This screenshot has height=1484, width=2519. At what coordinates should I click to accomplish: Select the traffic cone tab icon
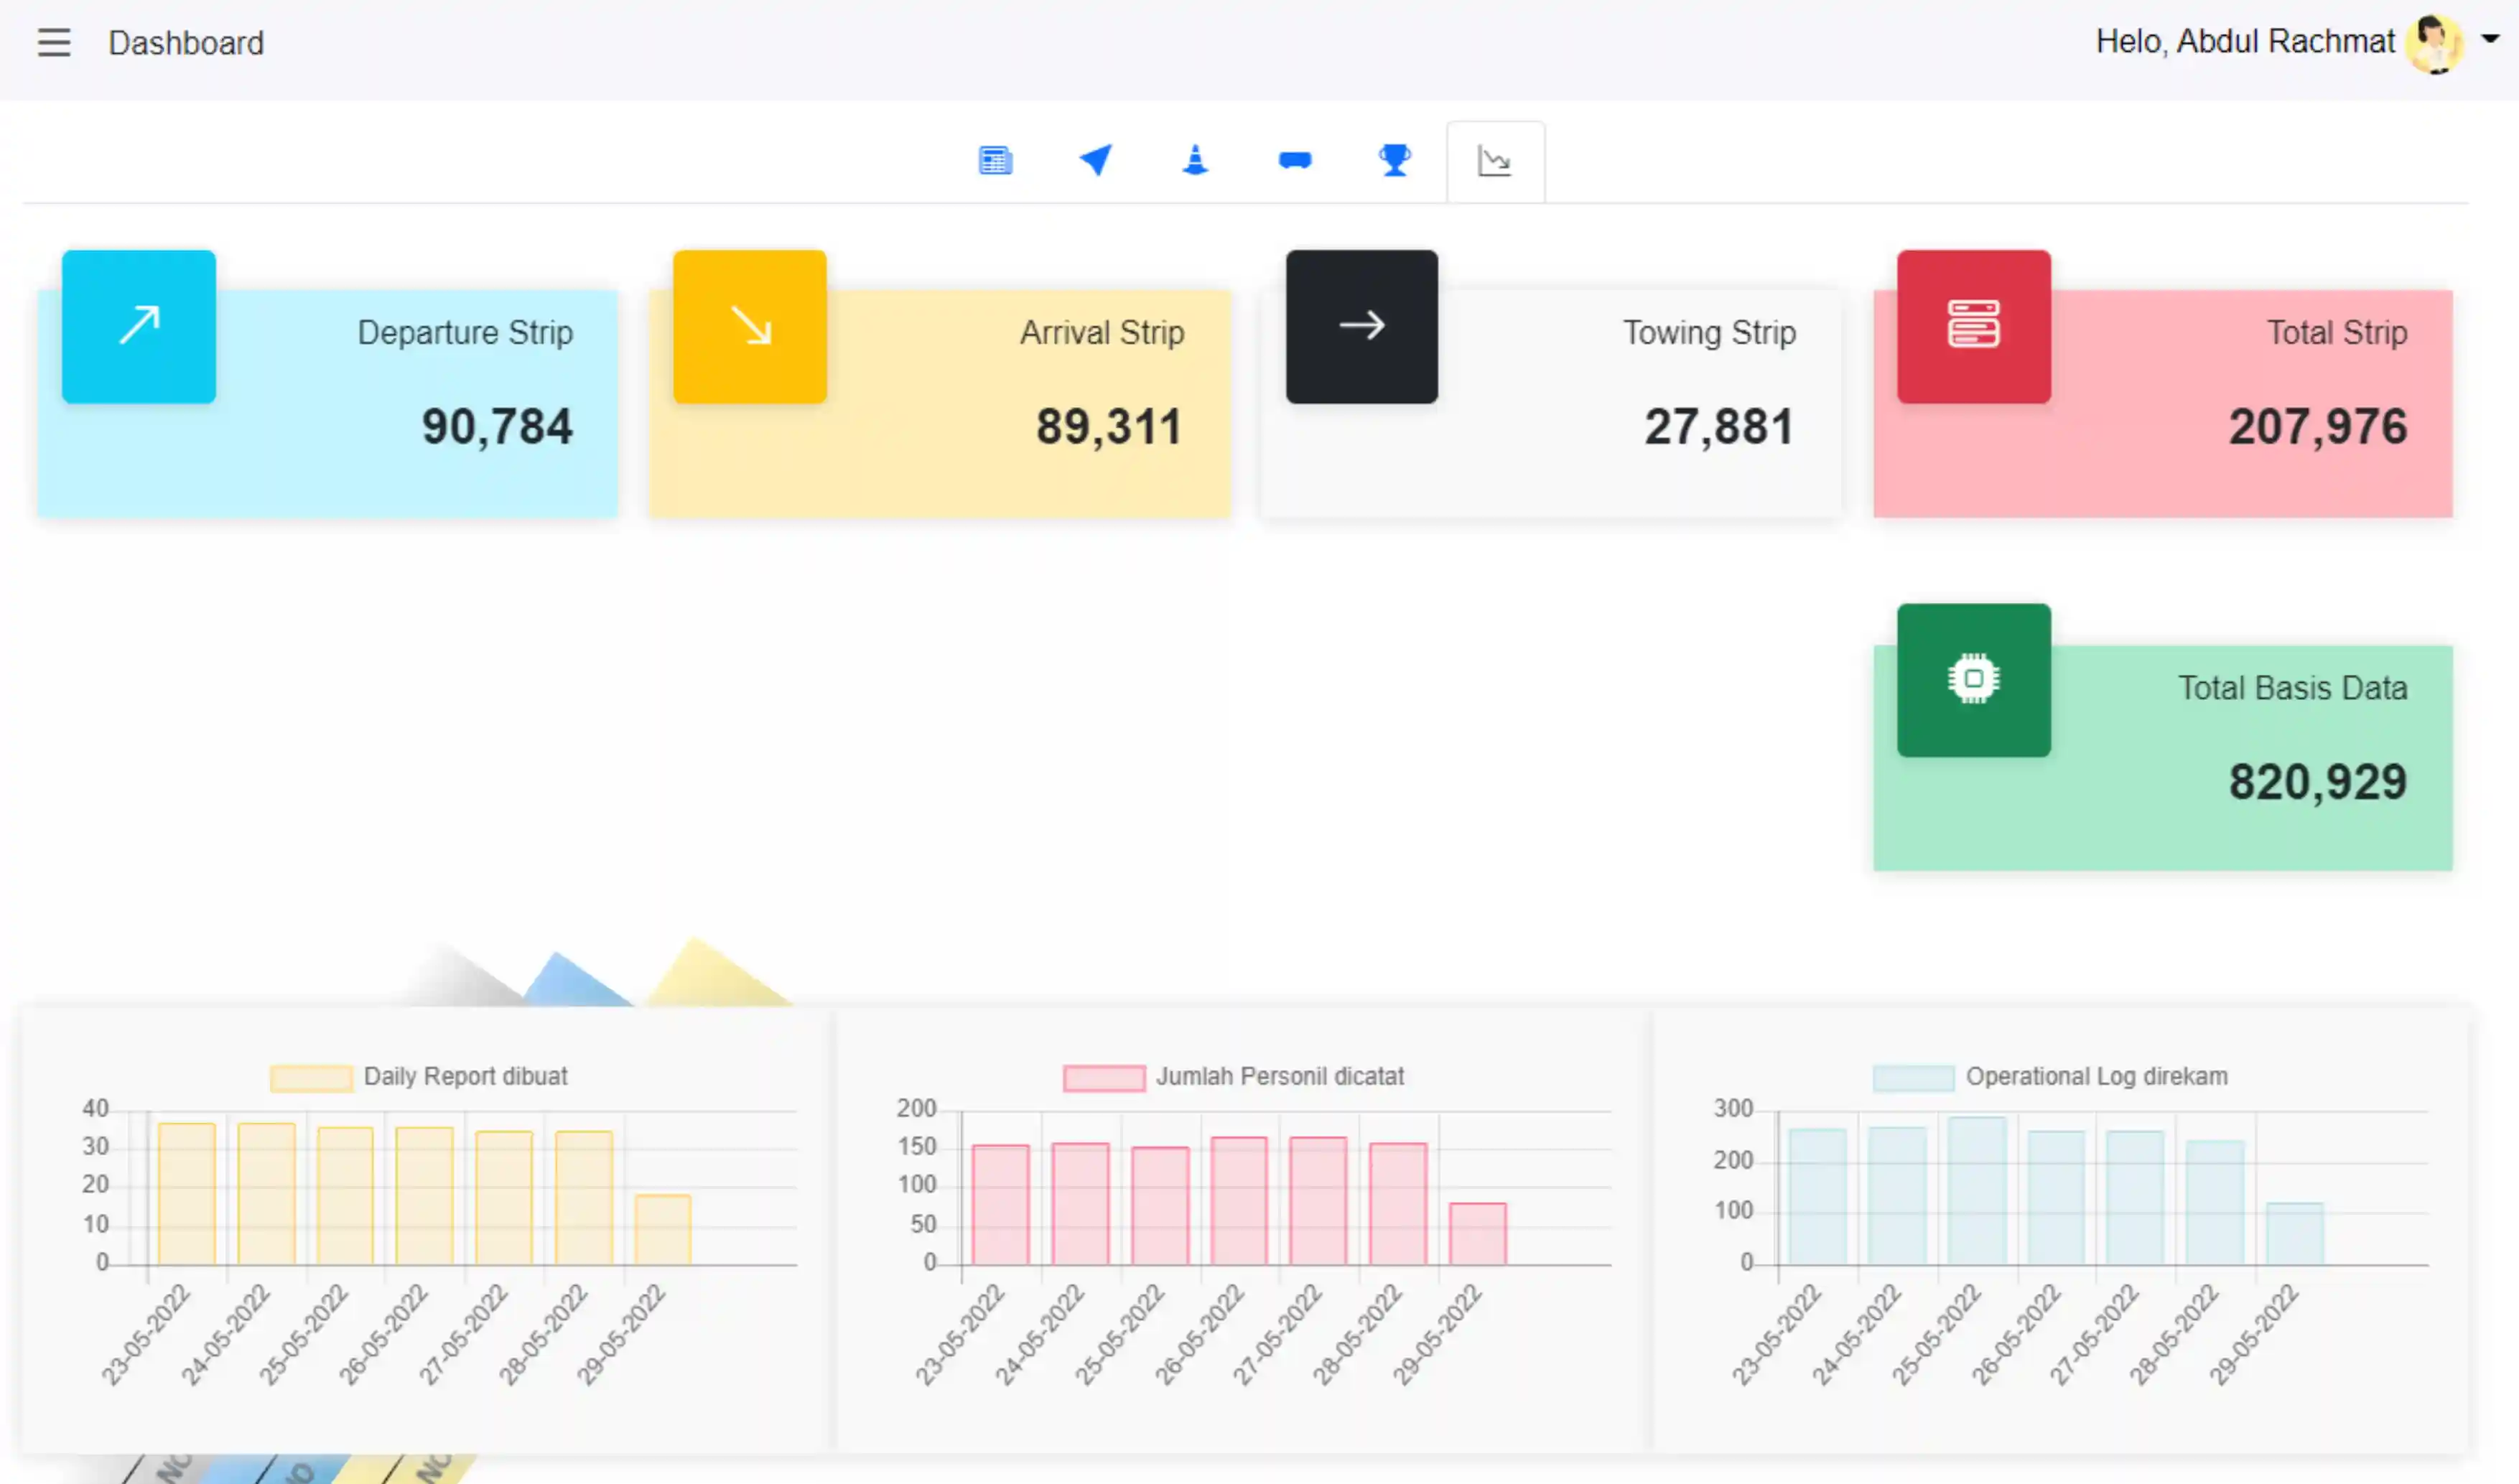[1195, 160]
